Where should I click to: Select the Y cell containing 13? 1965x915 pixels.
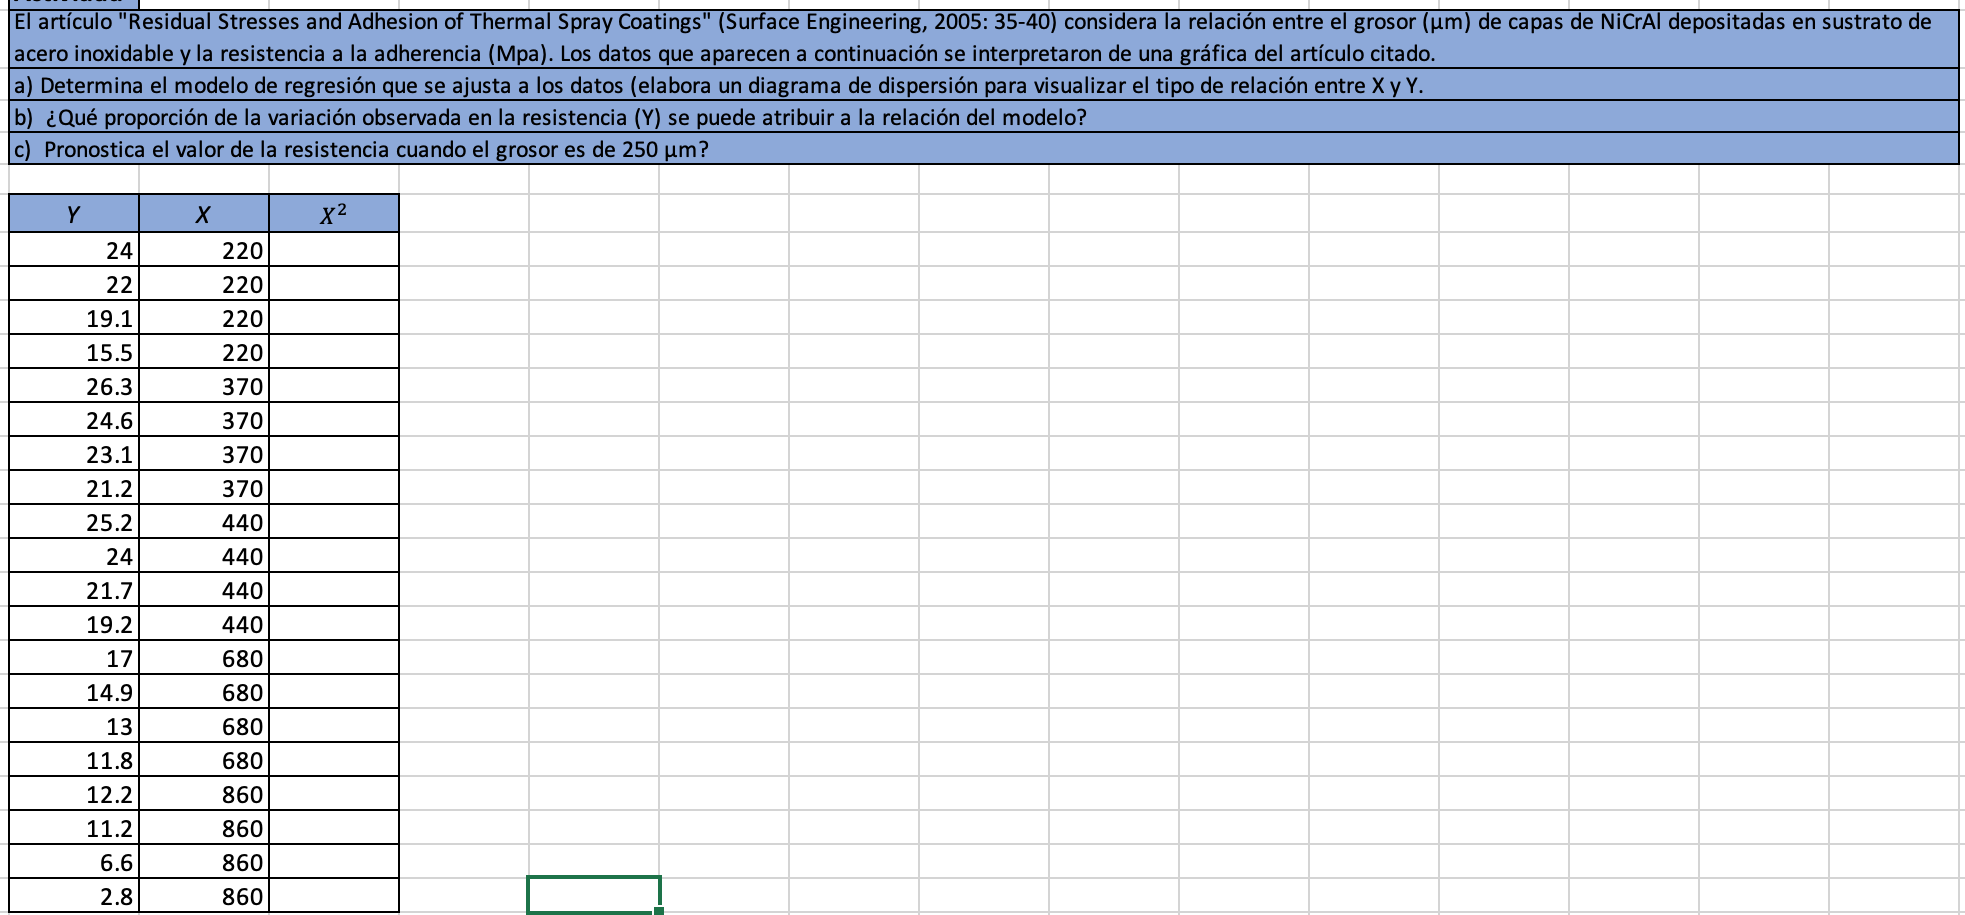click(74, 726)
